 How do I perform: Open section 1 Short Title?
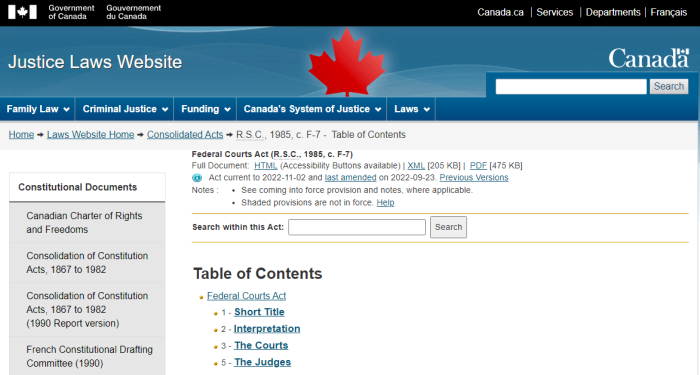pos(259,312)
